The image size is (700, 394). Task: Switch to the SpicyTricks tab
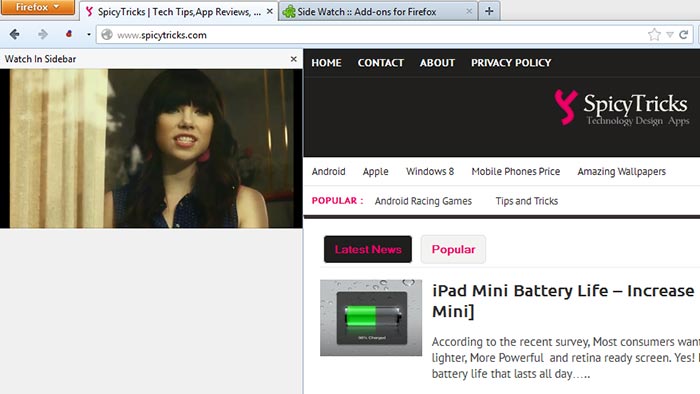tap(179, 12)
